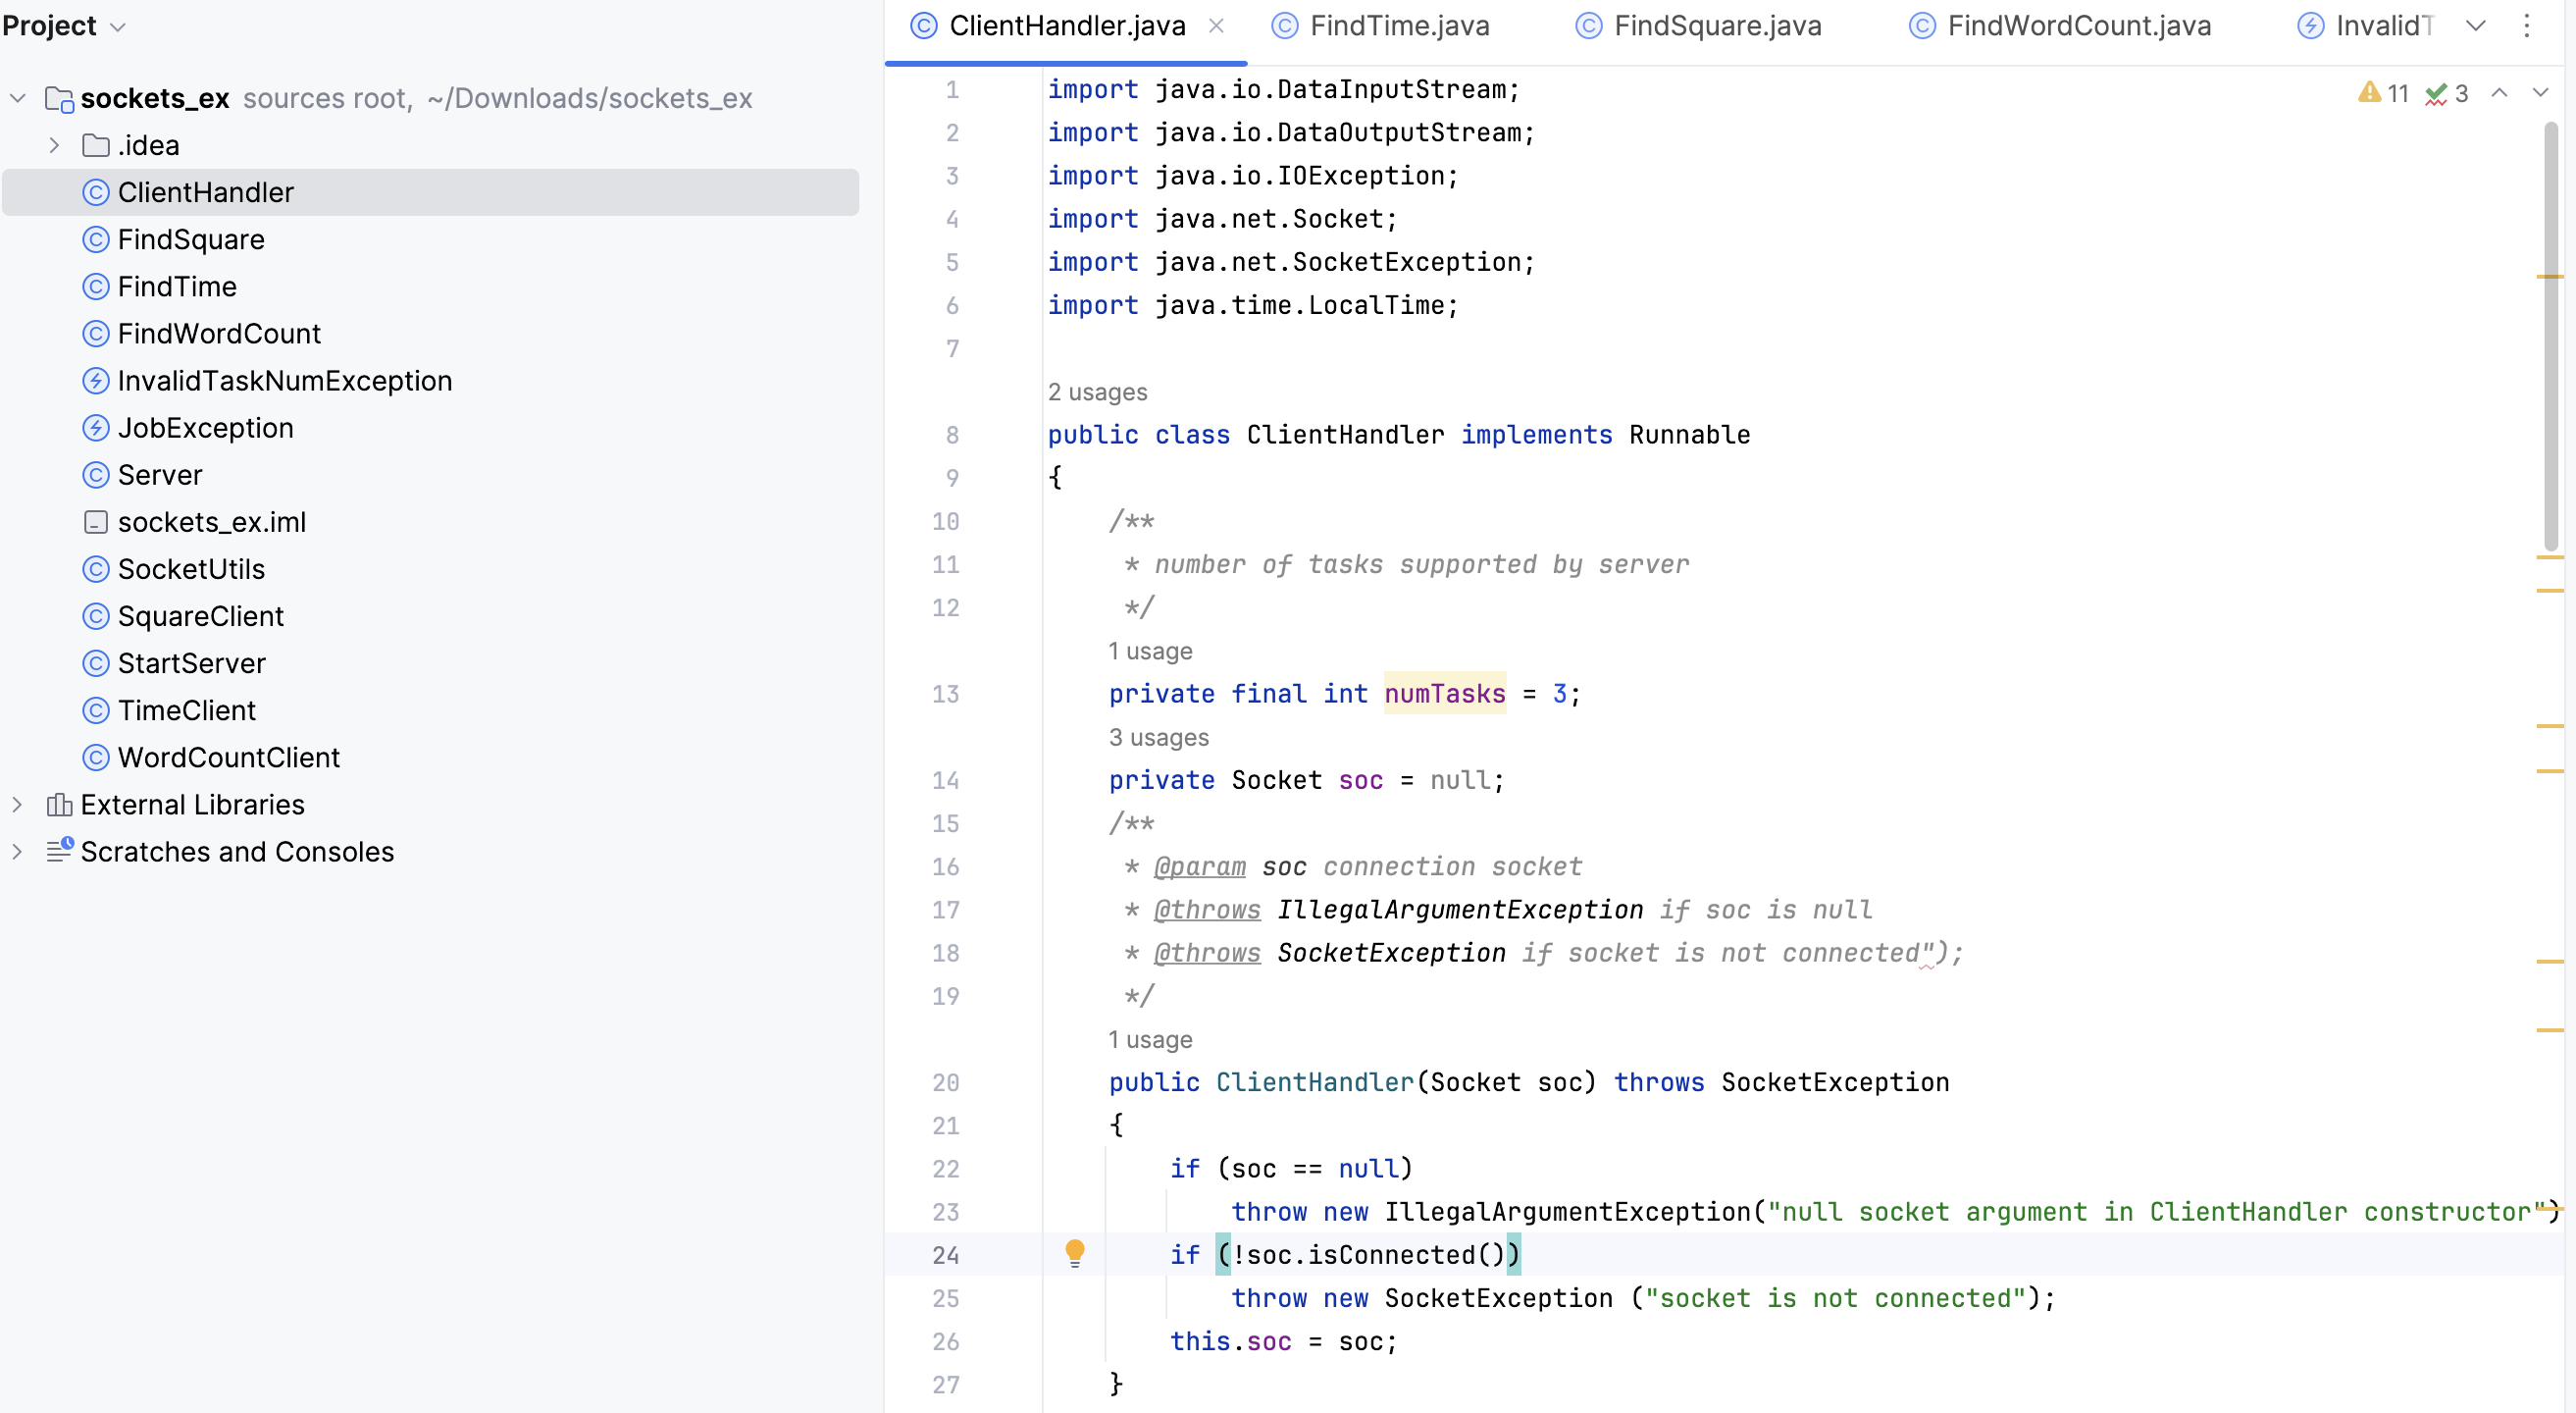
Task: Click the intention light bulb on line 24
Action: [x=1075, y=1253]
